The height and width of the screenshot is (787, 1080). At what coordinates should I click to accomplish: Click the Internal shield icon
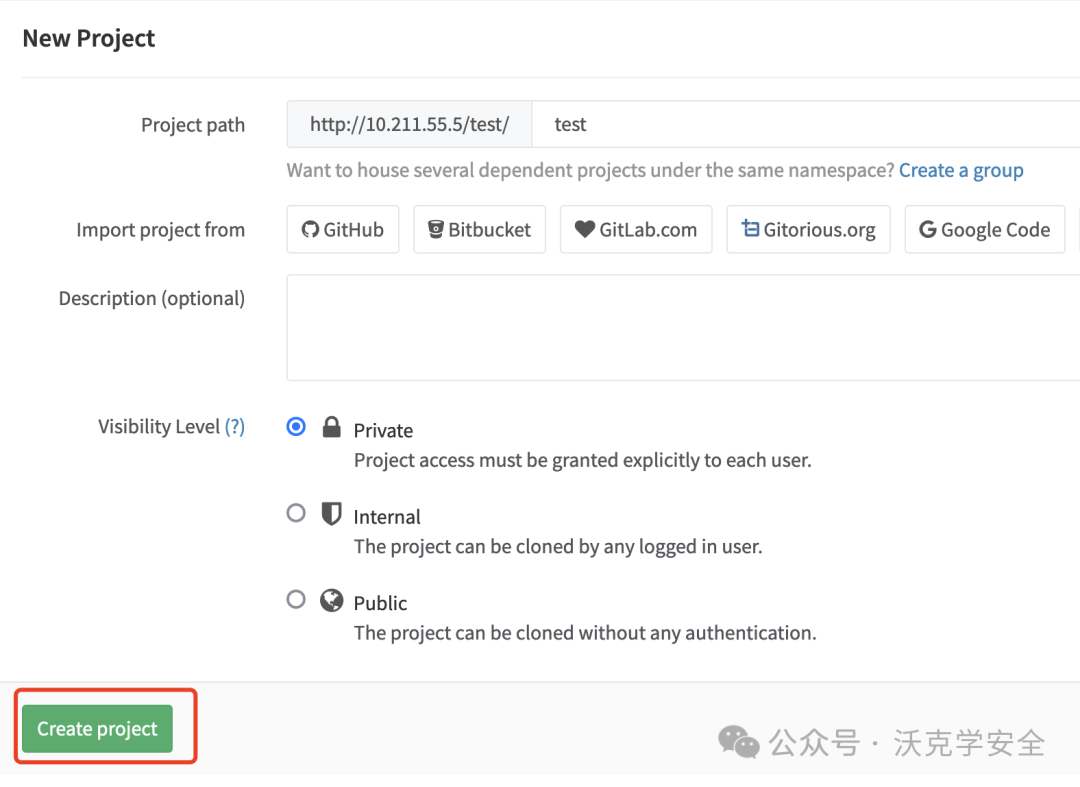[331, 514]
